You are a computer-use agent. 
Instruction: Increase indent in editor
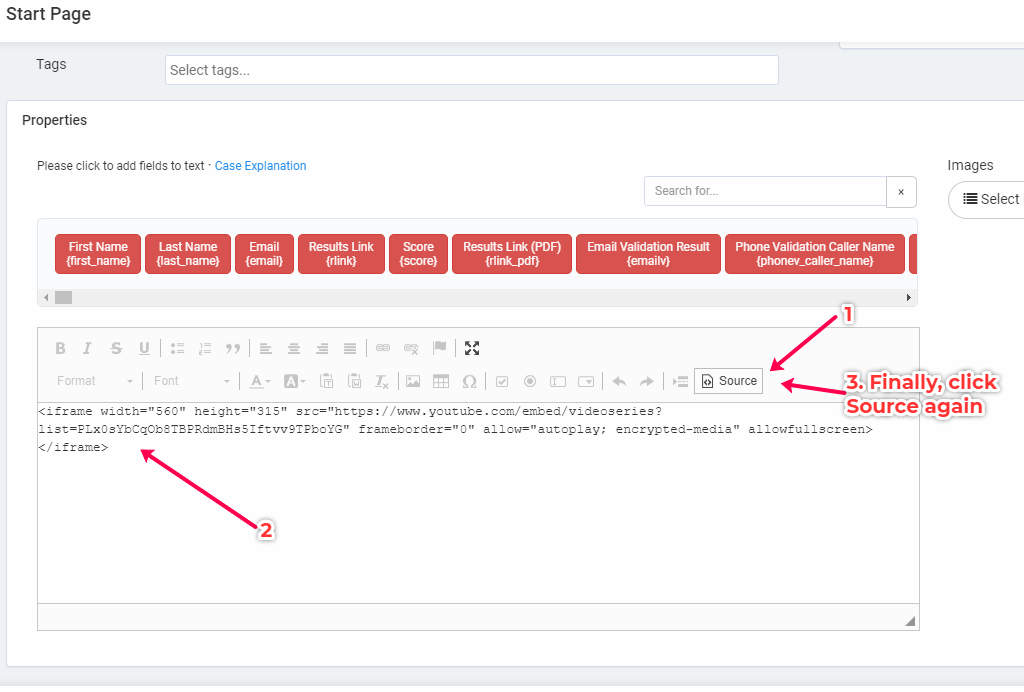coord(680,381)
